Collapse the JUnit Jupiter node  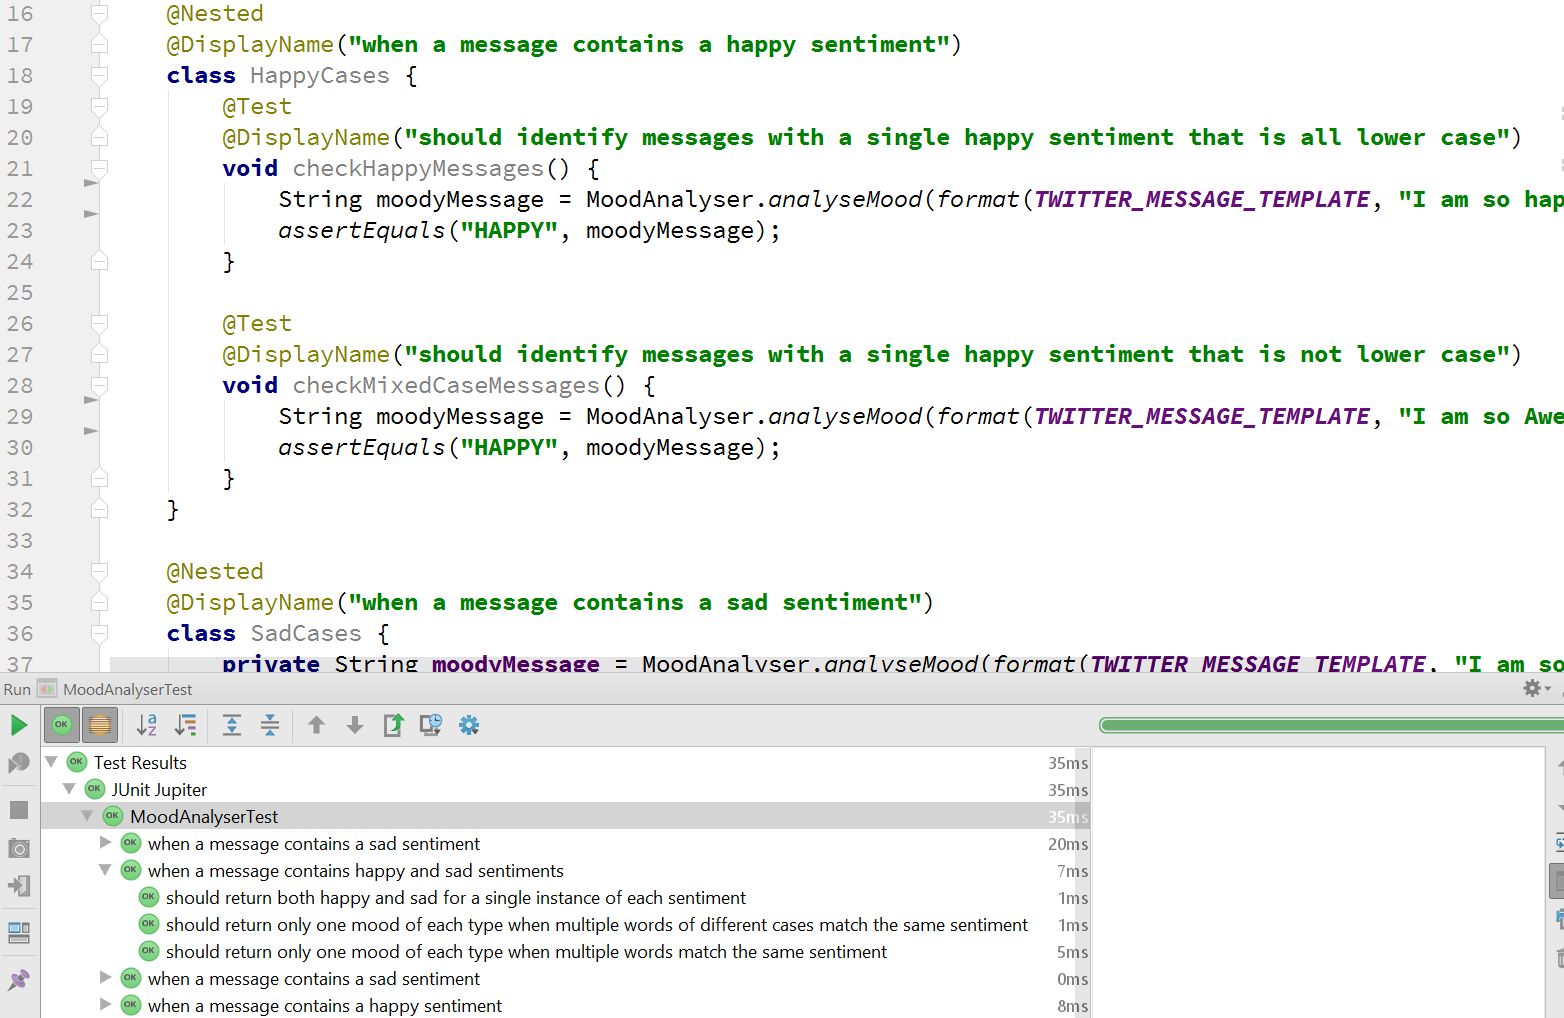pos(69,789)
